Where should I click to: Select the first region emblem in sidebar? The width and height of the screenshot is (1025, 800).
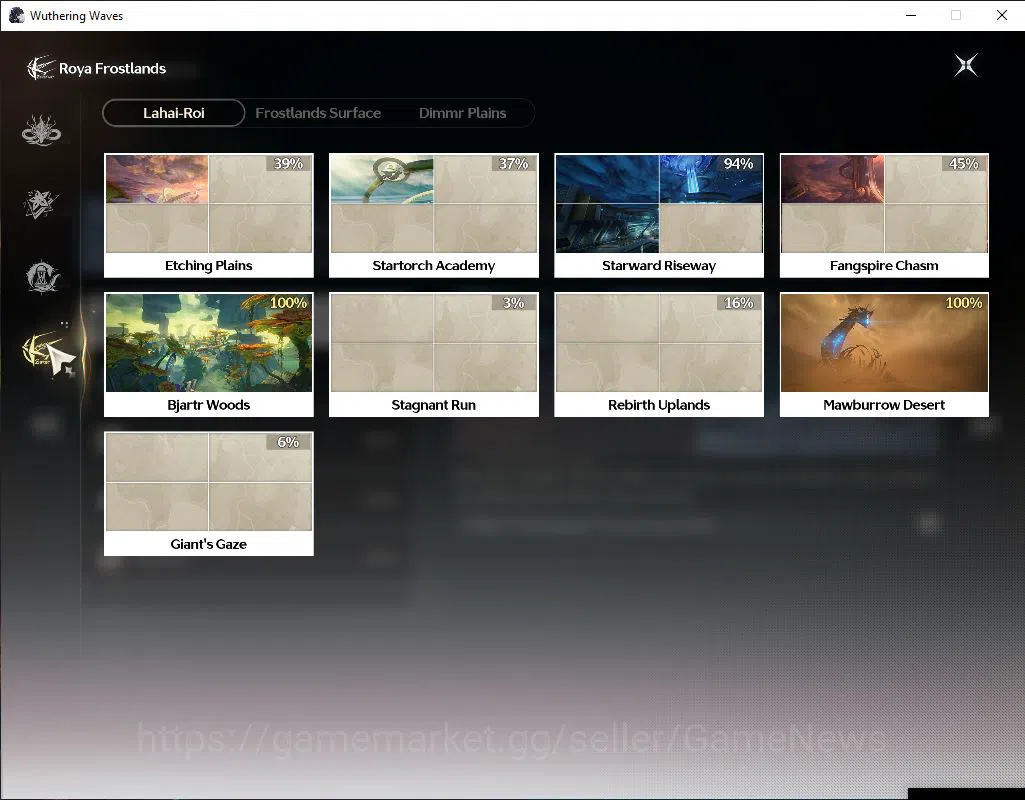[41, 130]
